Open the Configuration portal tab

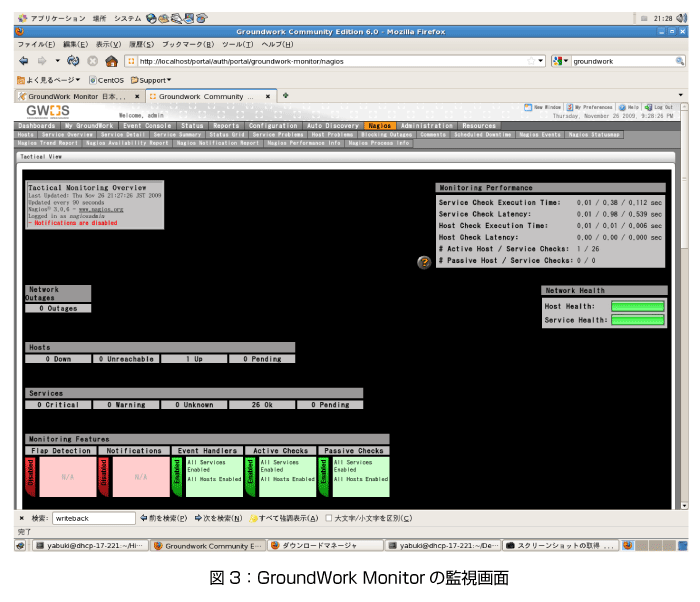[x=273, y=126]
